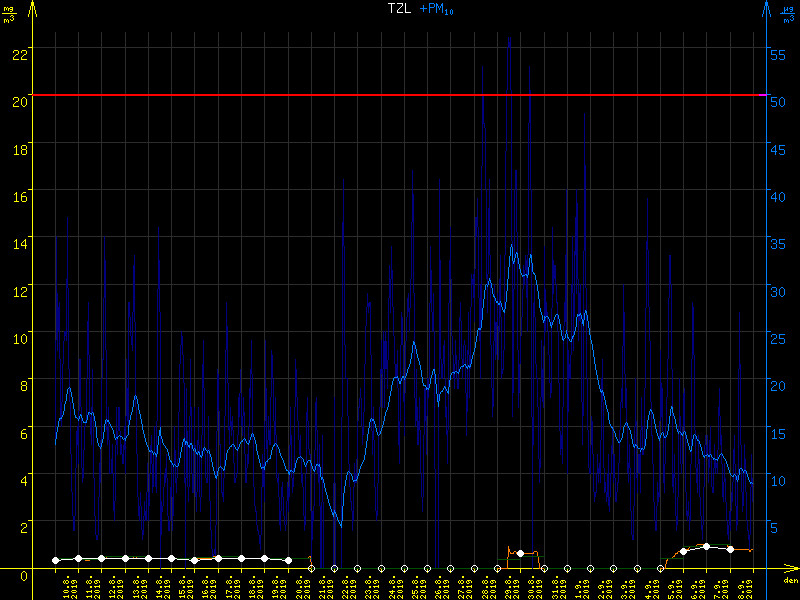The image size is (800, 600).
Task: Click the yellow left axis arrow tip
Action: click(34, 6)
